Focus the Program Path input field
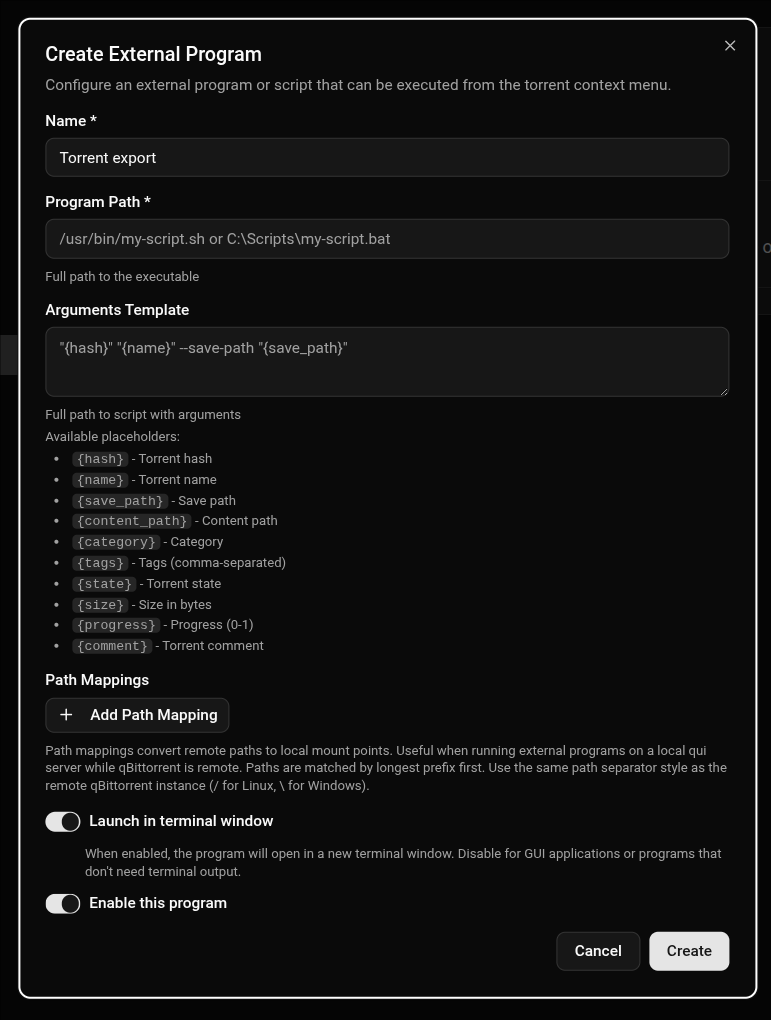Viewport: 771px width, 1020px height. point(387,239)
